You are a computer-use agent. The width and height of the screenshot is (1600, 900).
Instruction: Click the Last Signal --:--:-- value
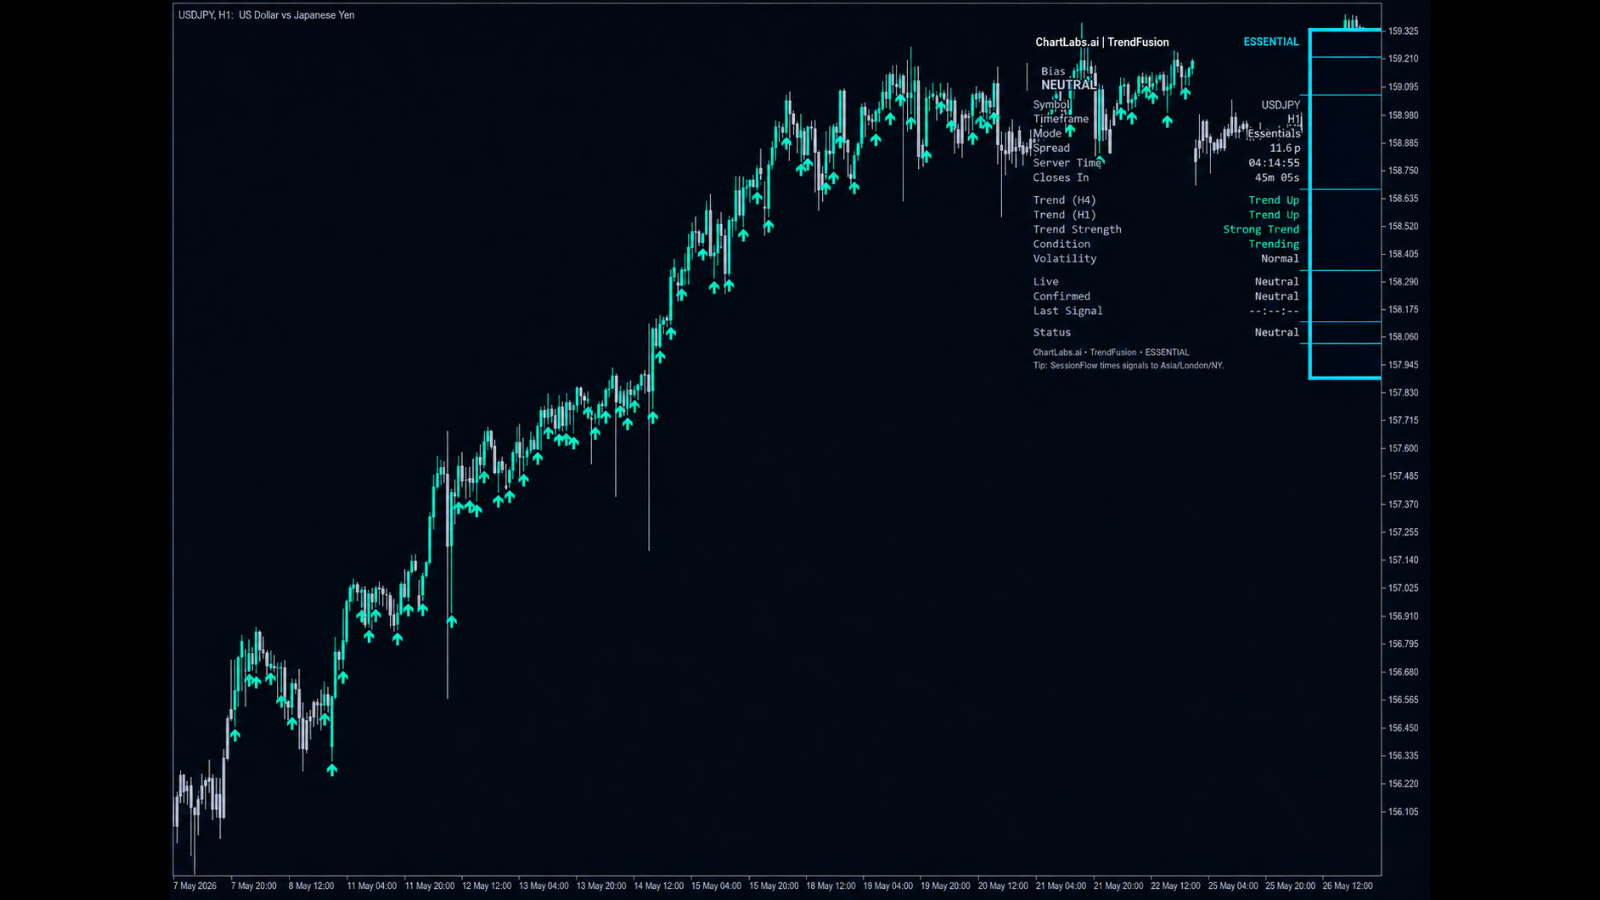pyautogui.click(x=1274, y=311)
